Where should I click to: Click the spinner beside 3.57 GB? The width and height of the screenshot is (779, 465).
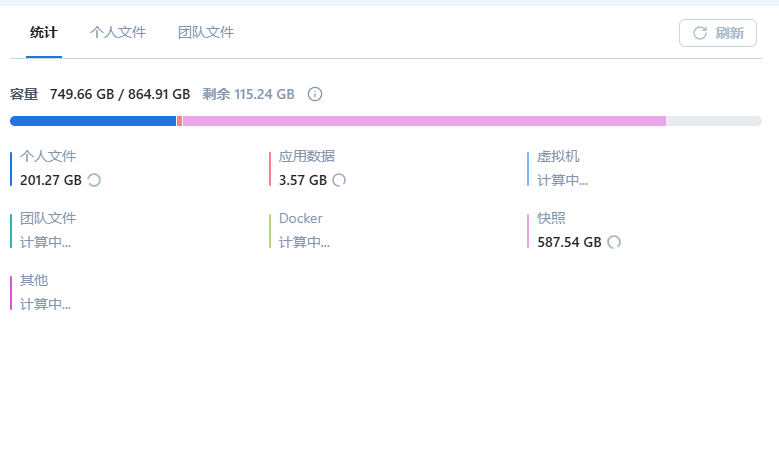tap(339, 180)
